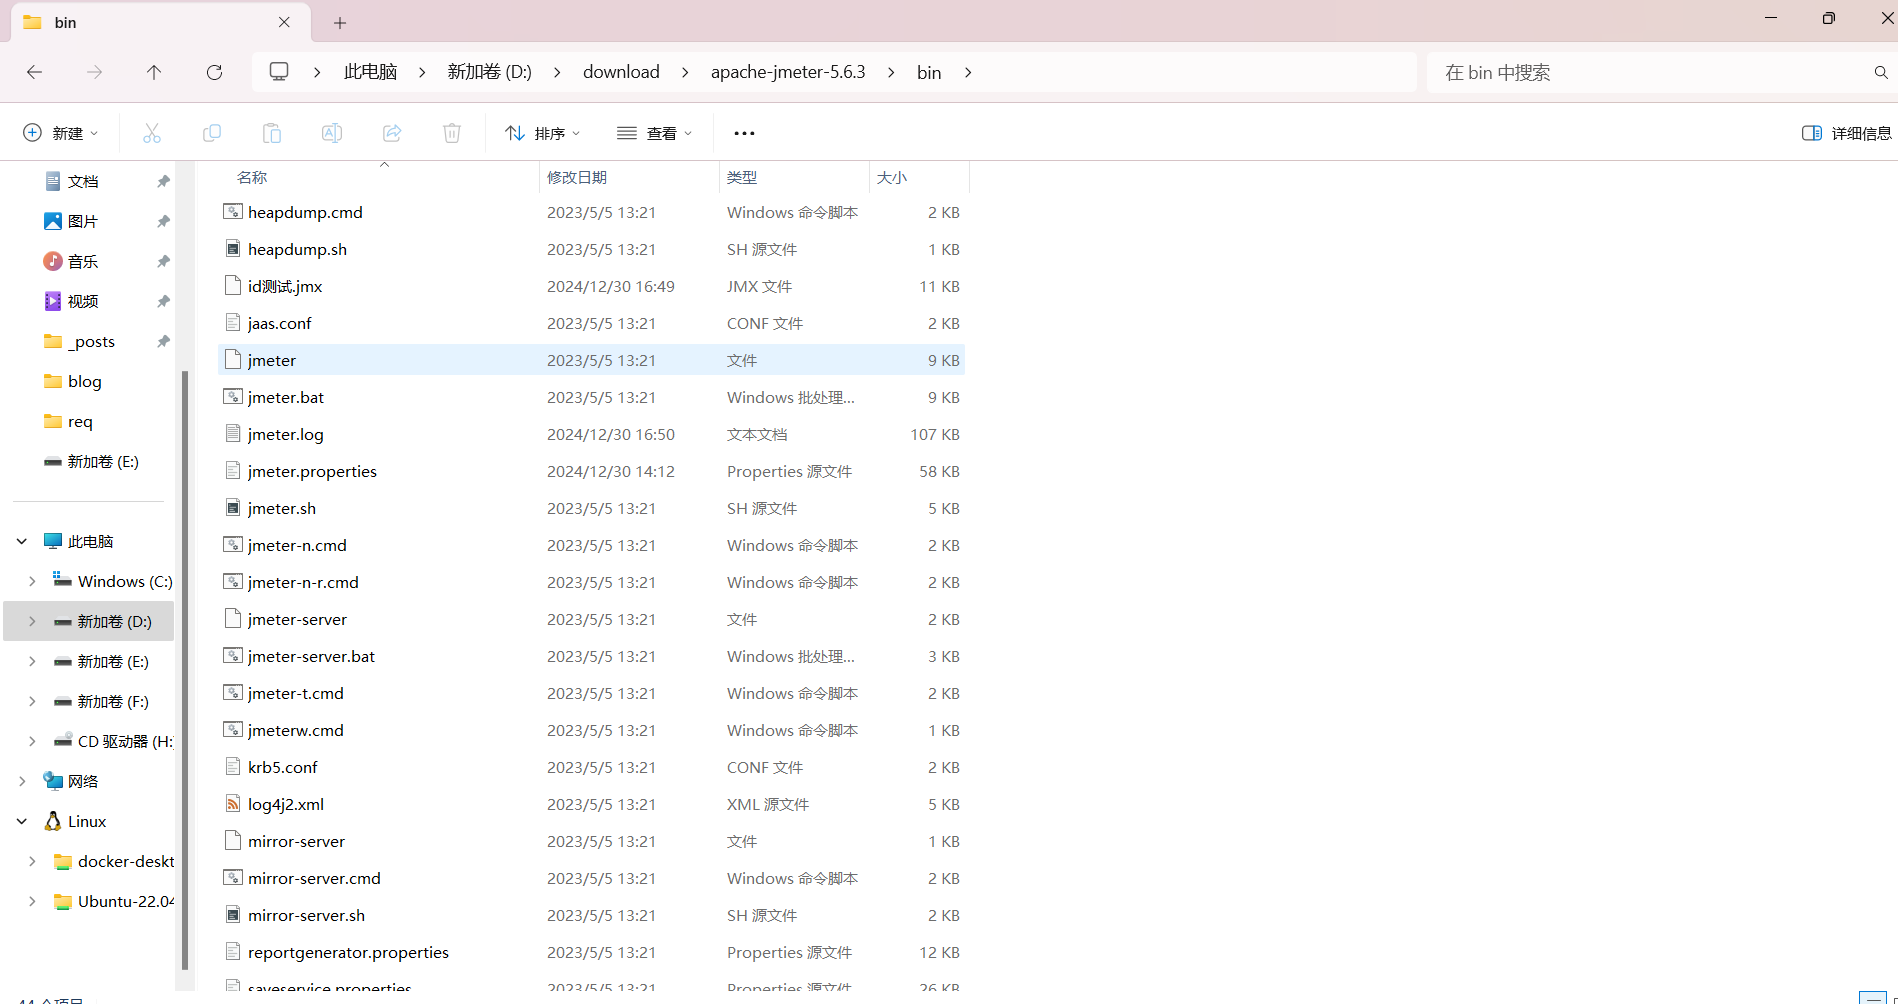Open the 排序 sort dropdown
This screenshot has height=1004, width=1898.
(543, 133)
